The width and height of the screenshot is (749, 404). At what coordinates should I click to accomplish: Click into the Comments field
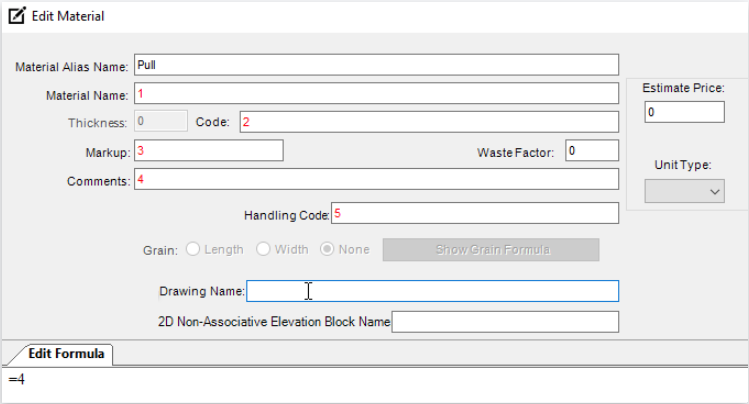coord(376,179)
